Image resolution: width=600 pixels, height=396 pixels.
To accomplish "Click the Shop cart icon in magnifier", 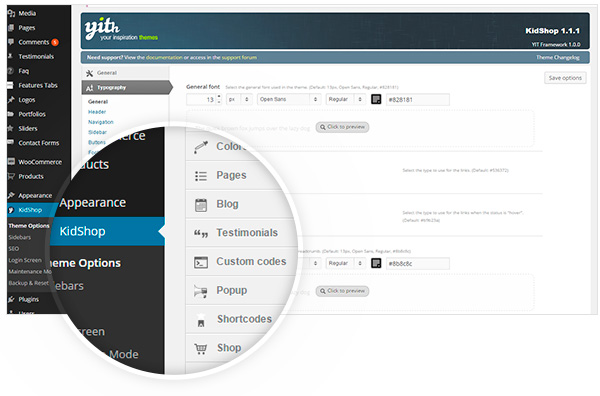I will [x=201, y=349].
